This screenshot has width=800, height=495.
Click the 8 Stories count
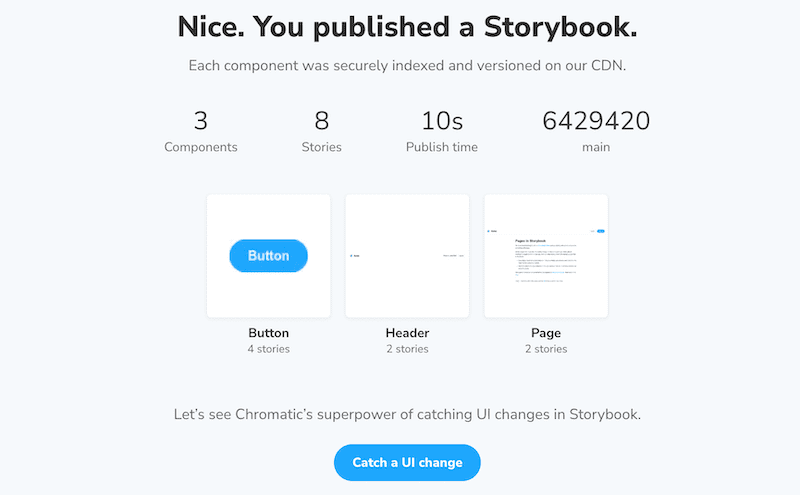point(321,122)
